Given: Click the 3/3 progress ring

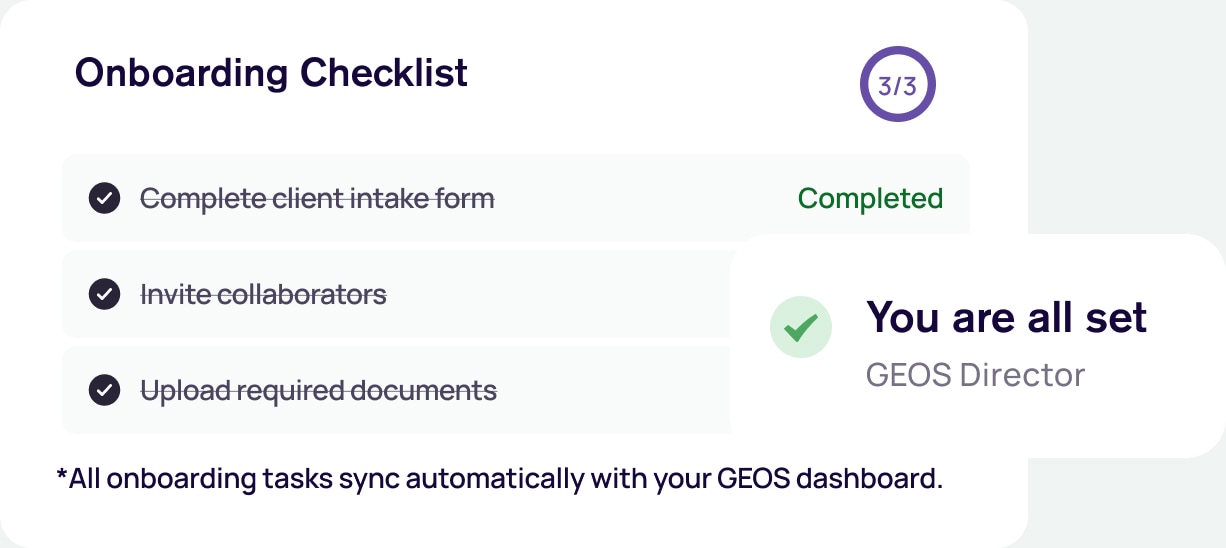Looking at the screenshot, I should point(897,86).
